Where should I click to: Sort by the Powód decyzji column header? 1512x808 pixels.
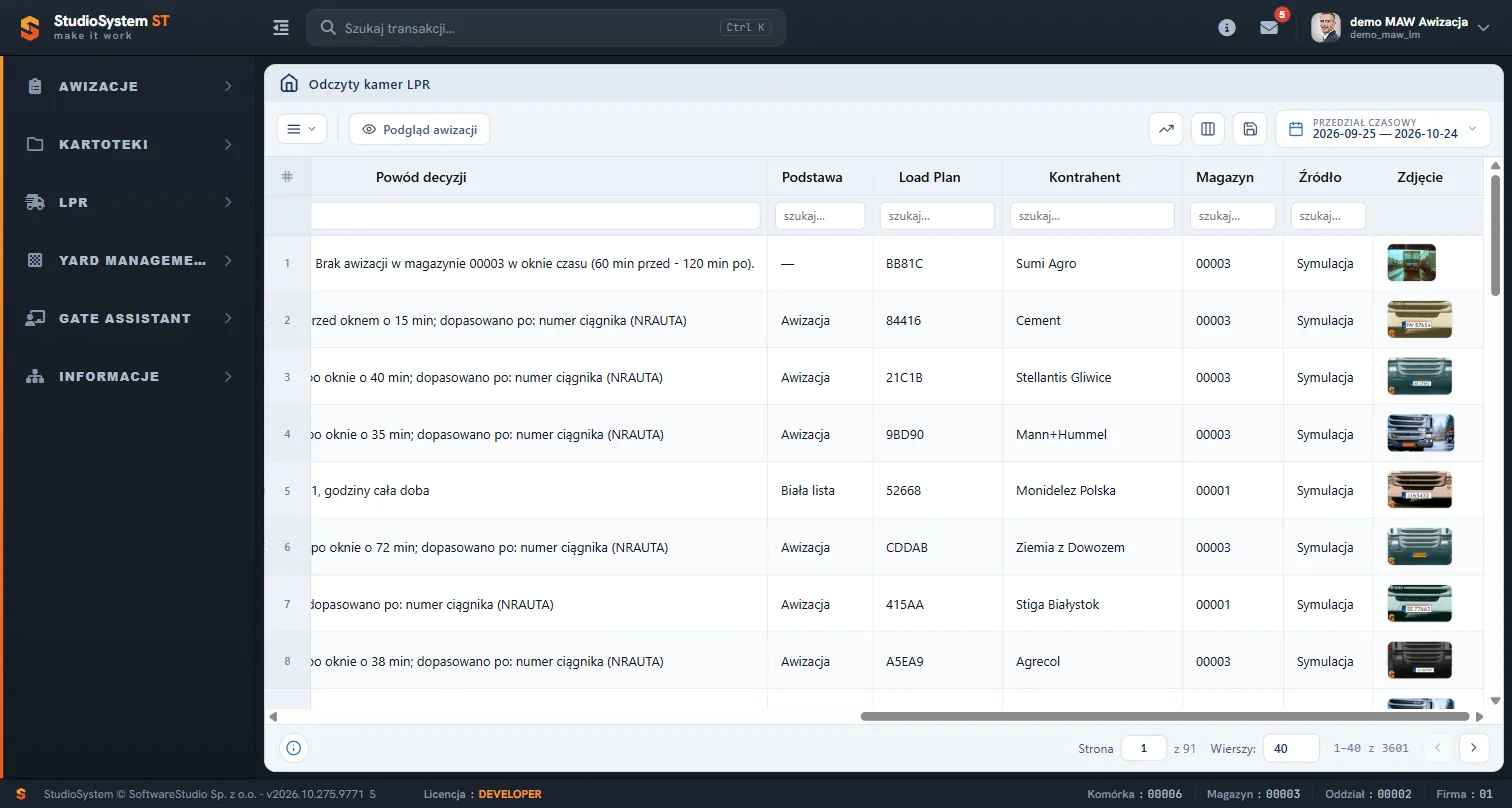[x=421, y=177]
